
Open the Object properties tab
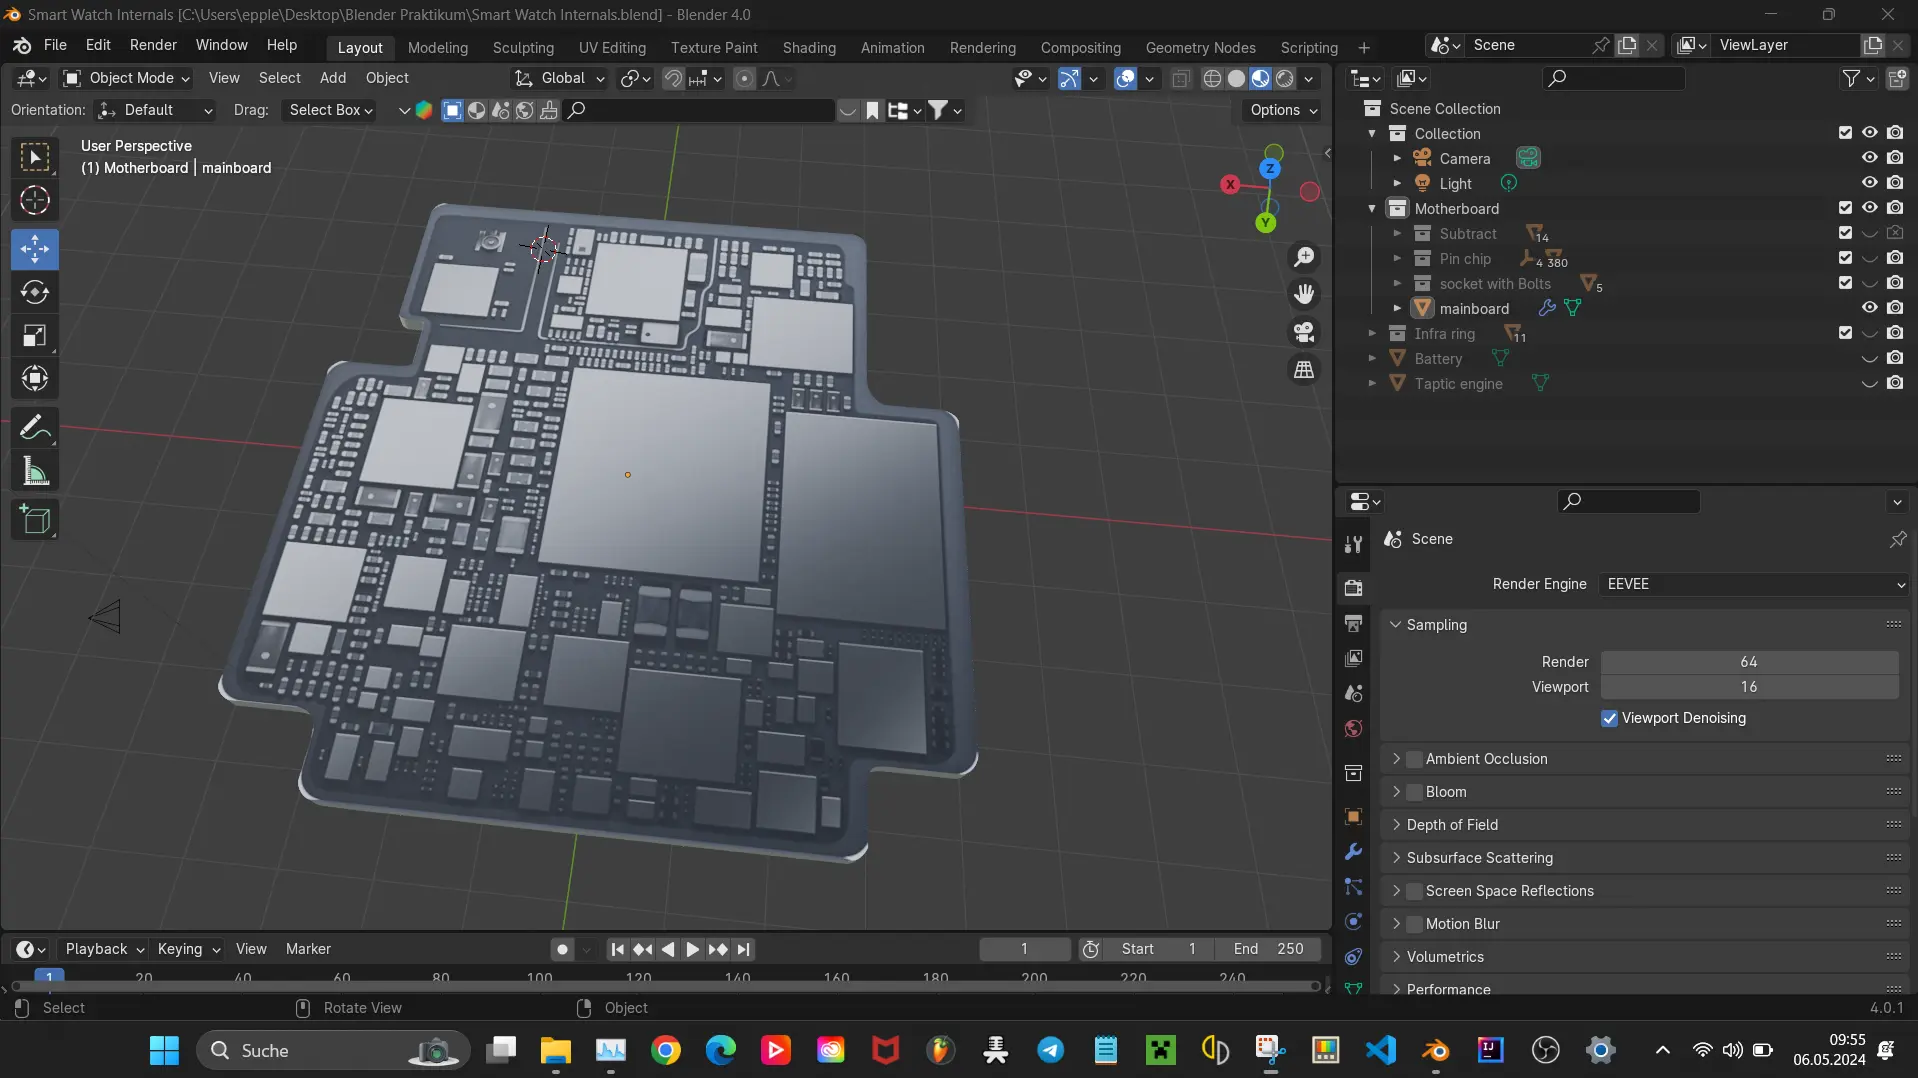(x=1353, y=816)
